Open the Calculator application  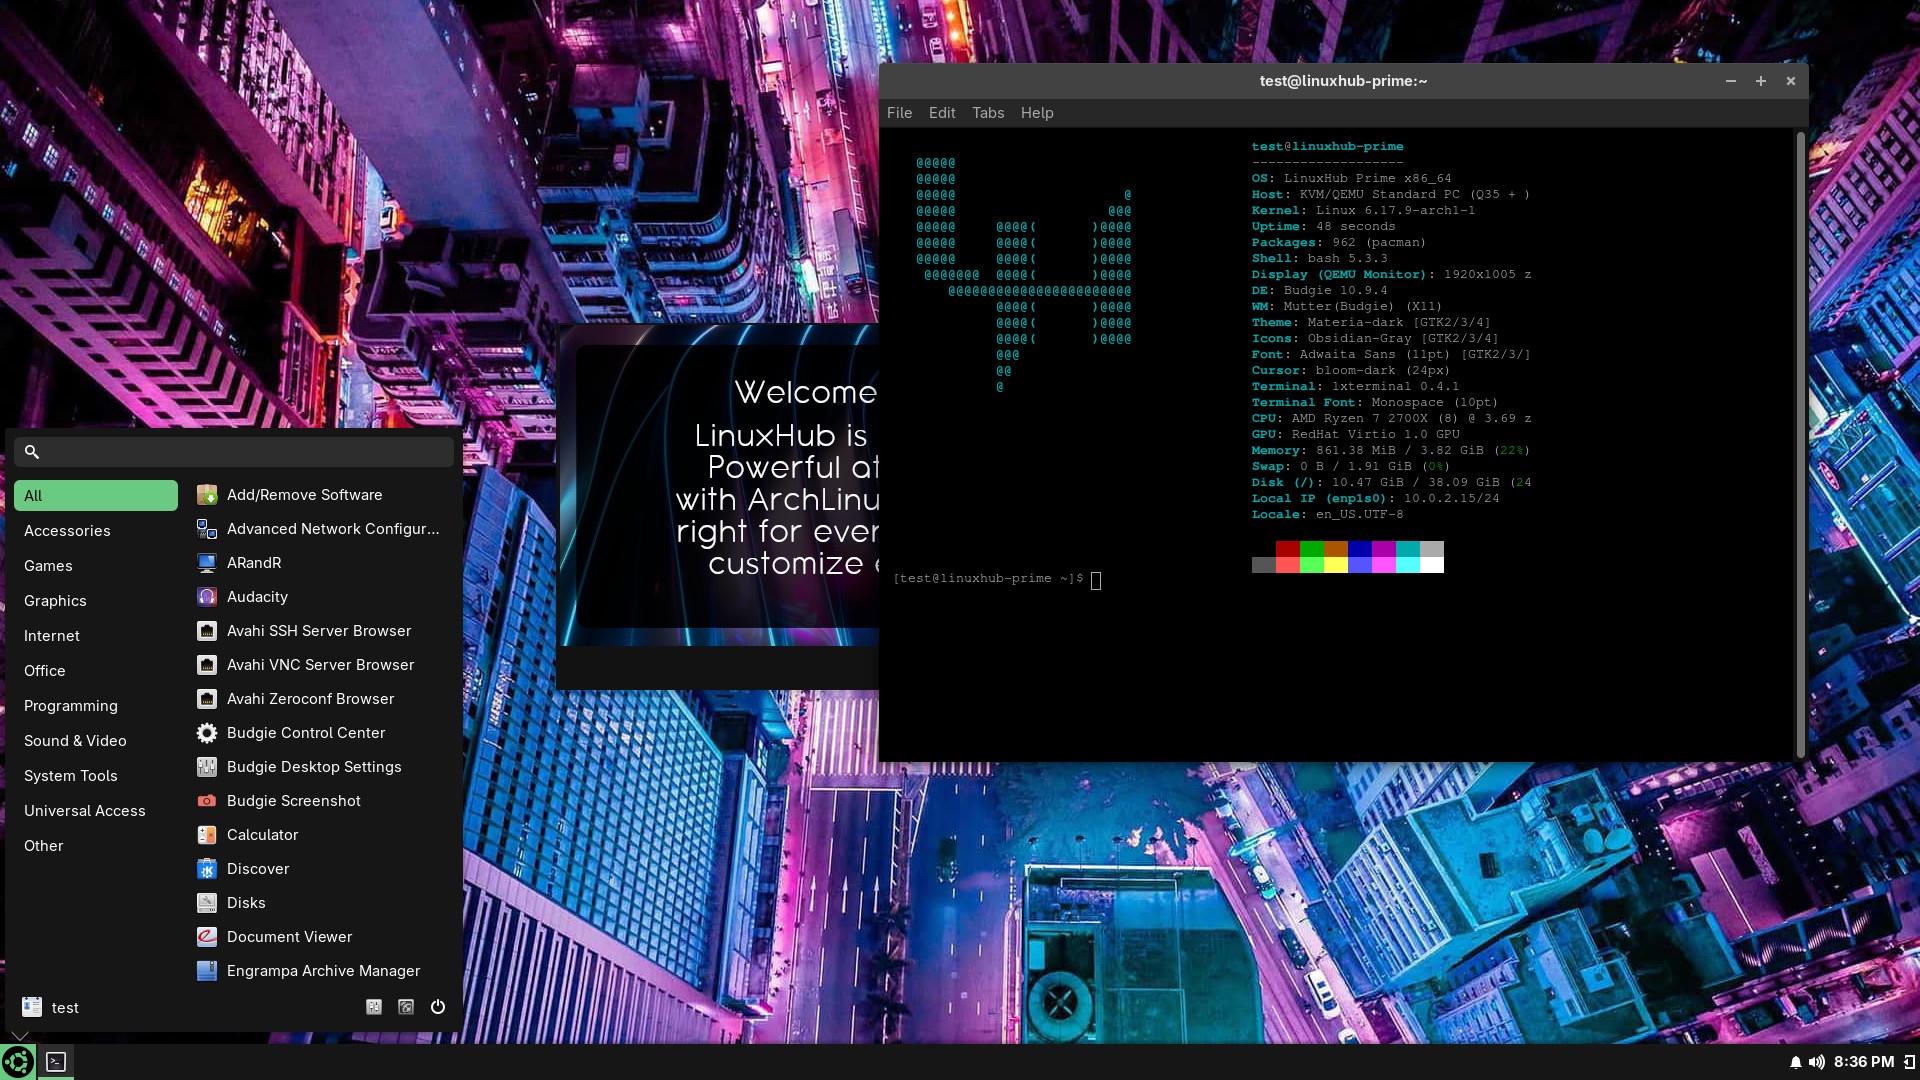point(262,835)
